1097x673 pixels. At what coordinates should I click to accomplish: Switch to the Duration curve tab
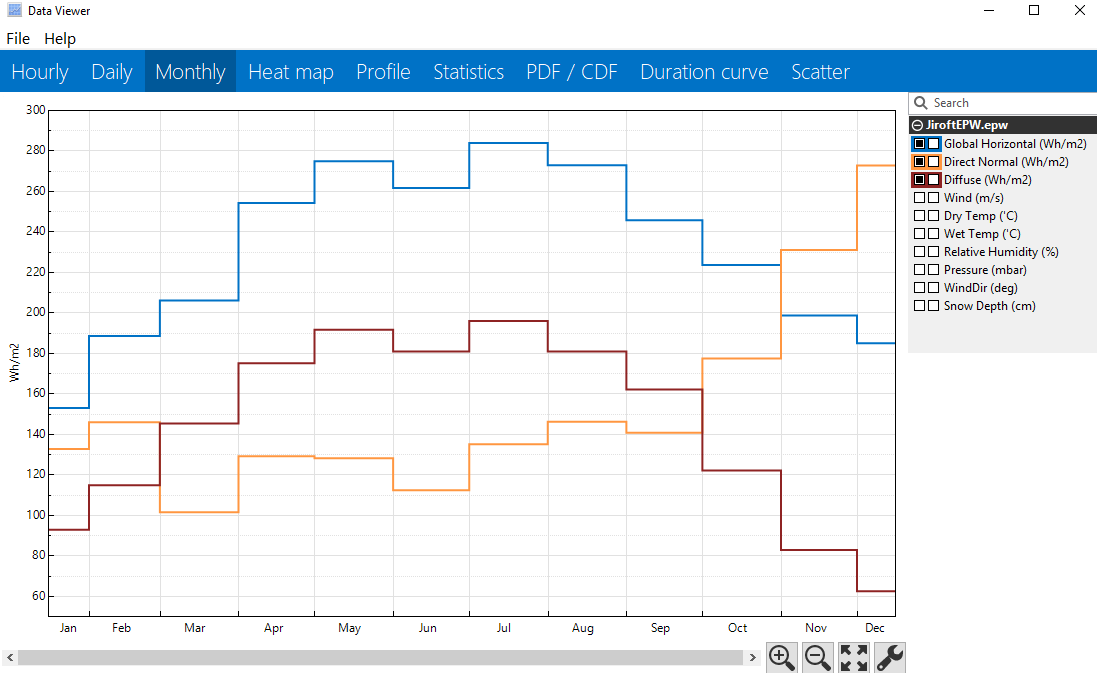(704, 72)
